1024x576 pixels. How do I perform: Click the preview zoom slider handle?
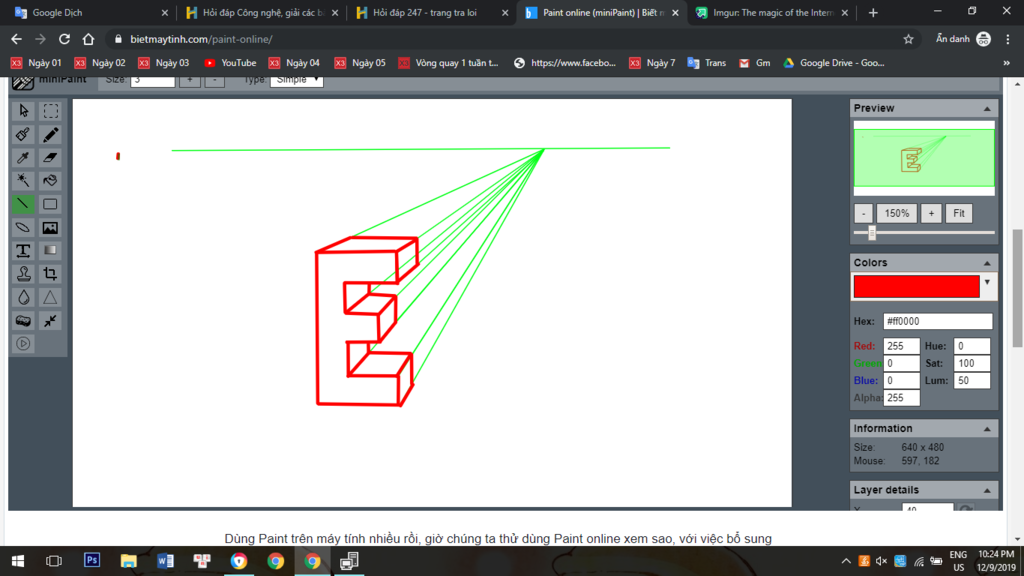click(x=872, y=233)
